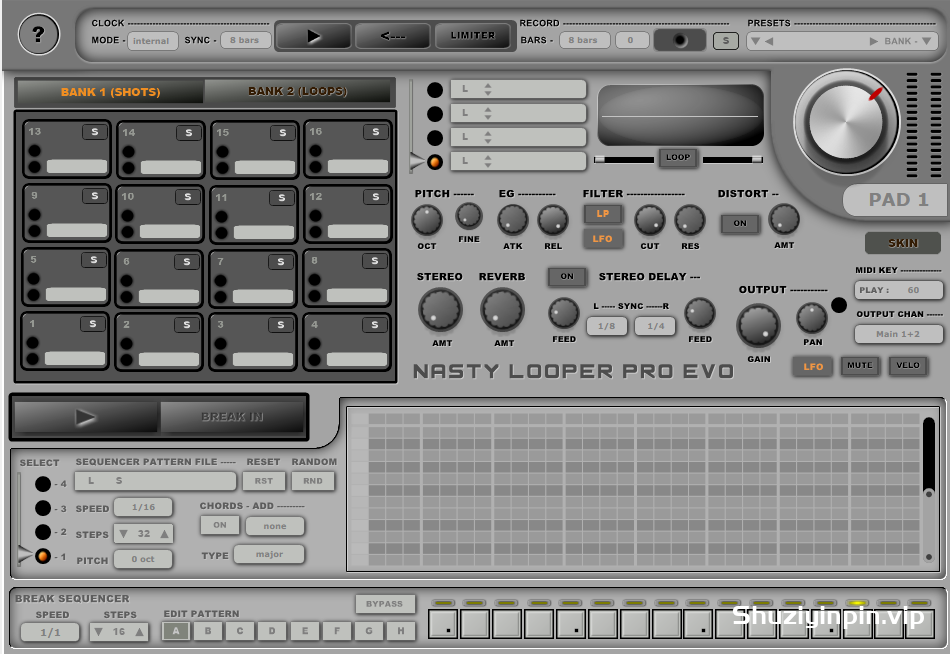This screenshot has height=654, width=950.
Task: Open clock MODE internal dropdown
Action: point(152,41)
